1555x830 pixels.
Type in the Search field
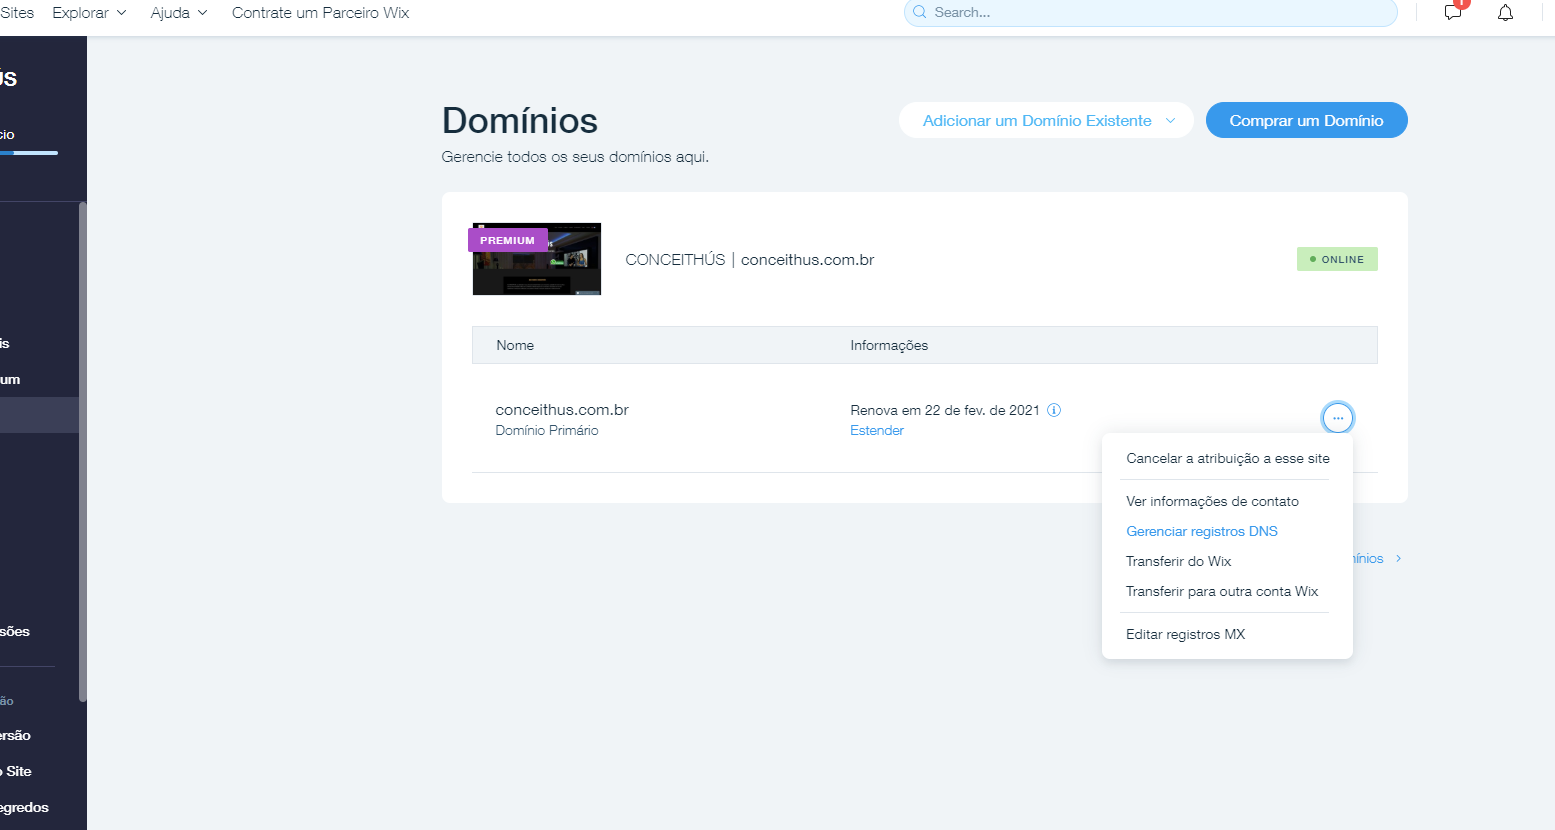pyautogui.click(x=1160, y=13)
